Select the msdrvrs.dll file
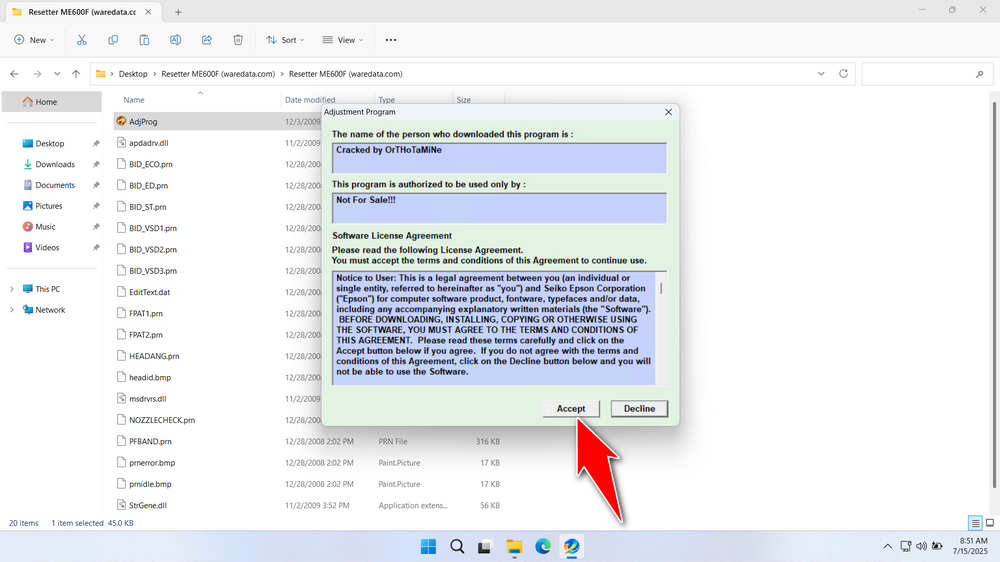Viewport: 1000px width, 562px height. coord(147,399)
